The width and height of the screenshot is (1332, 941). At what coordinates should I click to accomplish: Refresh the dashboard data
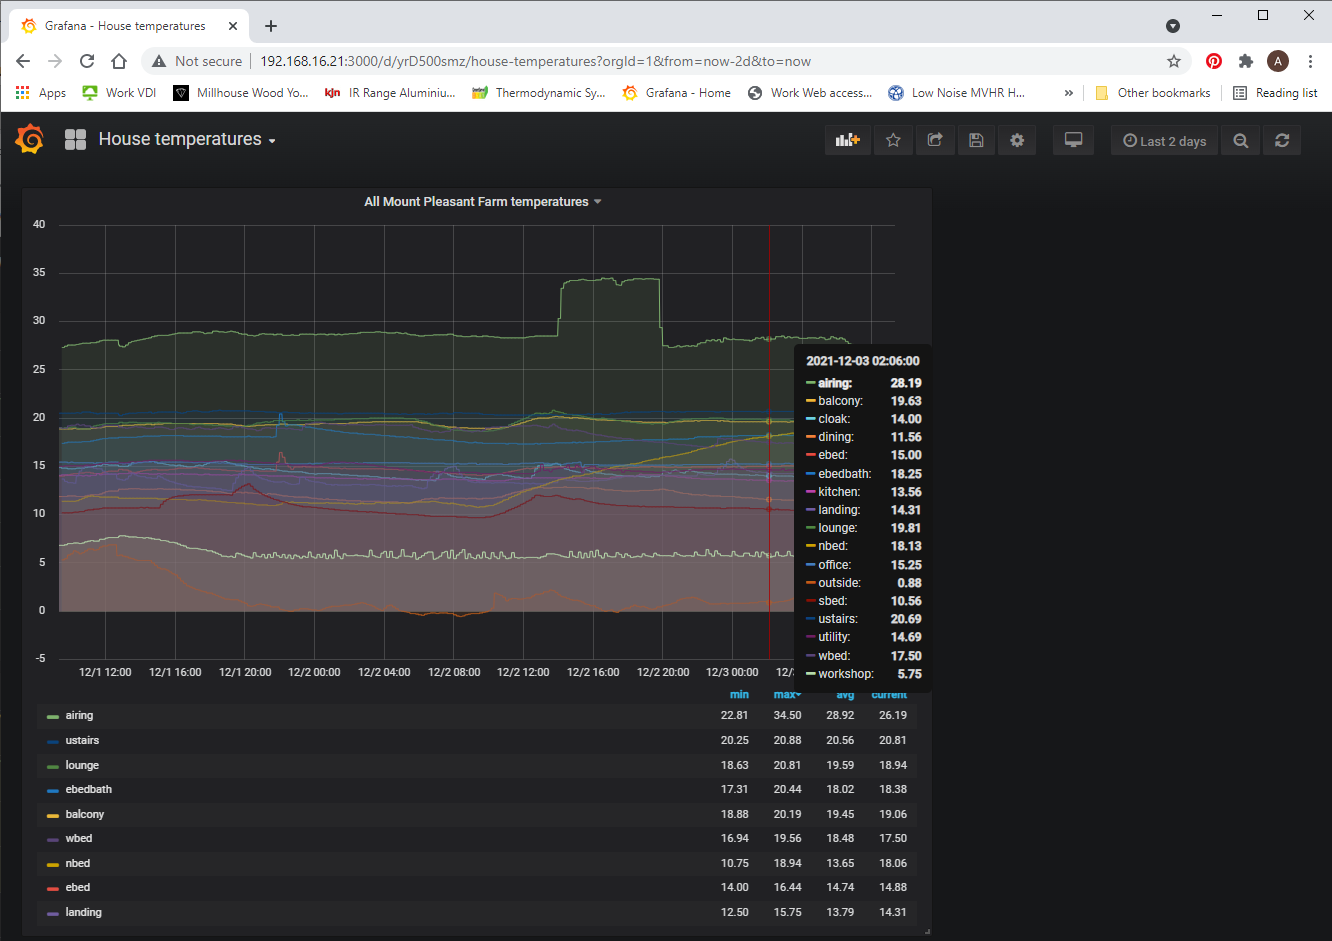[1282, 141]
